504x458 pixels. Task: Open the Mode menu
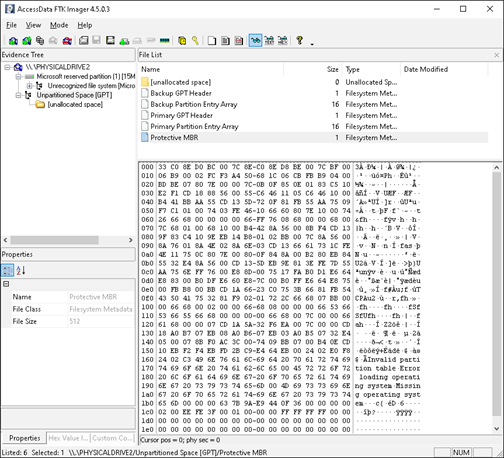59,25
